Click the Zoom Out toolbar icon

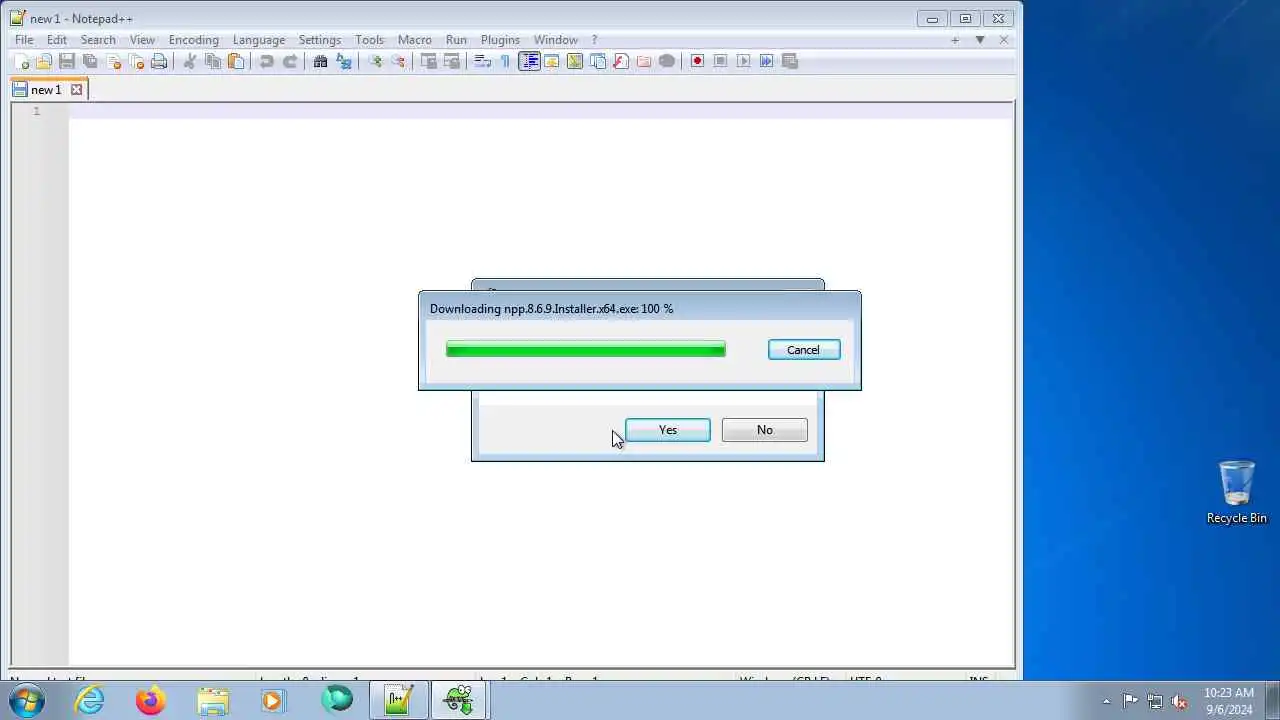(398, 61)
